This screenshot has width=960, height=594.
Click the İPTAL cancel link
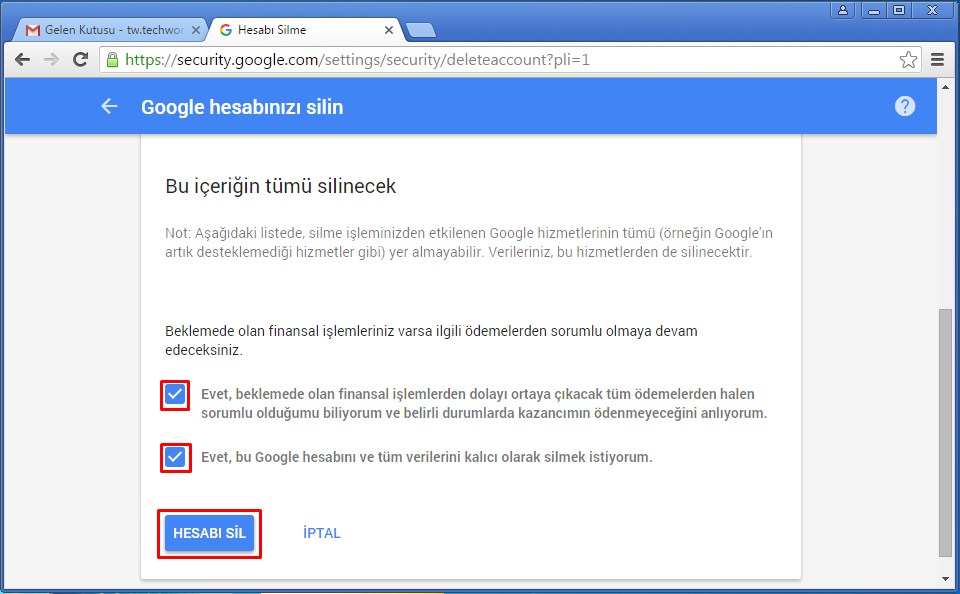tap(322, 534)
